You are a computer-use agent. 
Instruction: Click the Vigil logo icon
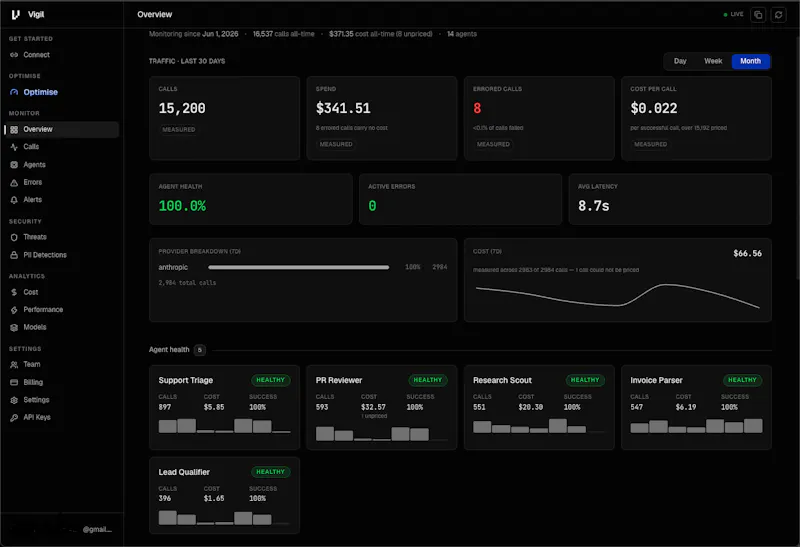(x=15, y=15)
